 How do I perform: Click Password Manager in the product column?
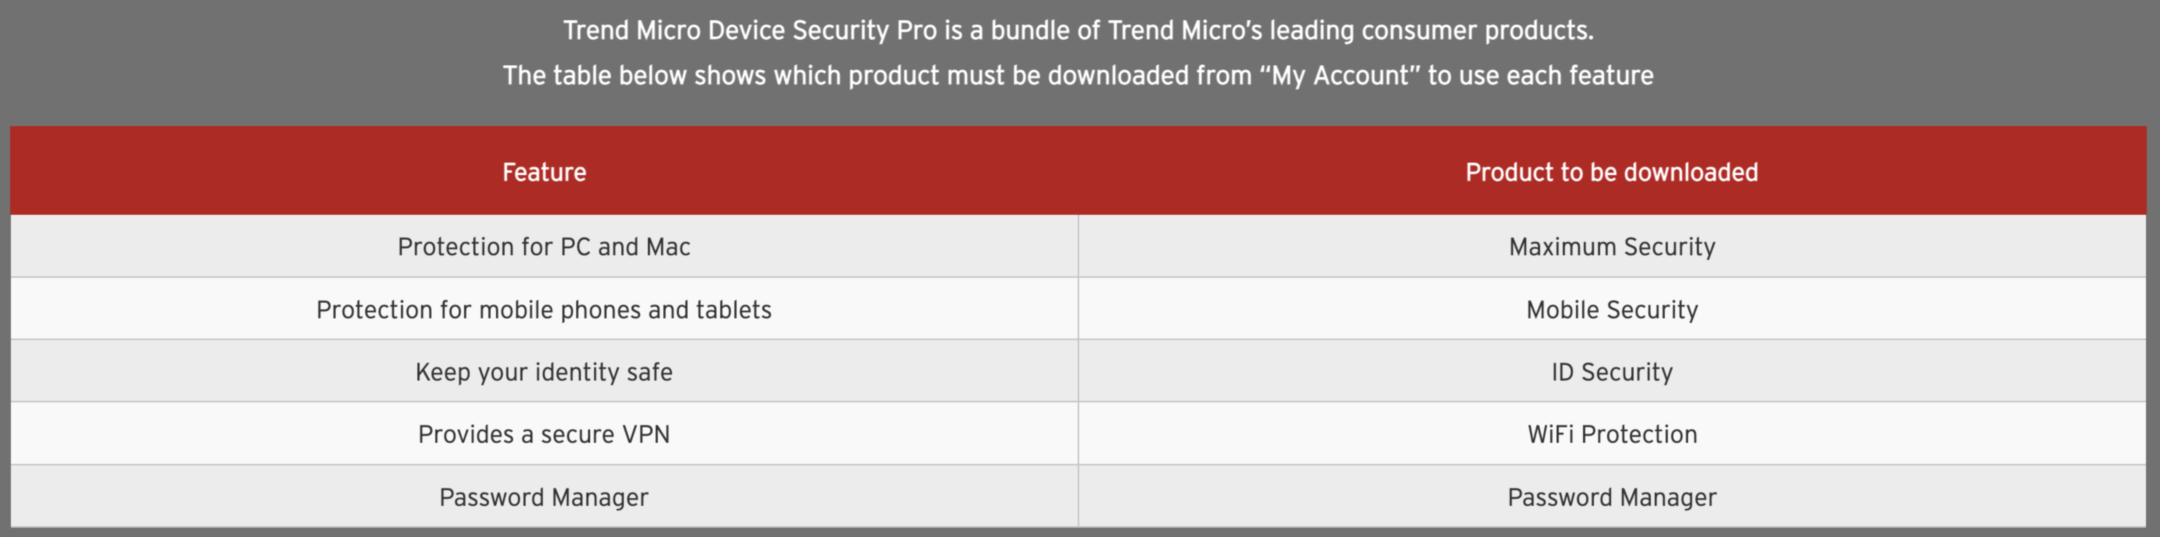1611,497
